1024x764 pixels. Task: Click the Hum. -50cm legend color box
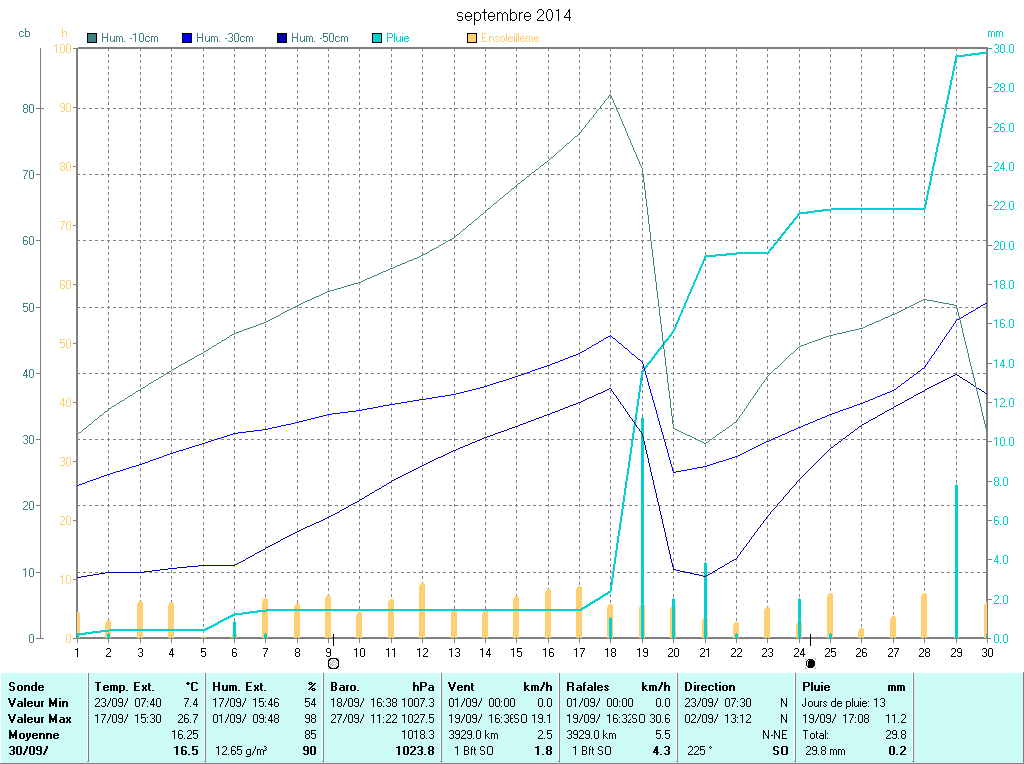282,38
